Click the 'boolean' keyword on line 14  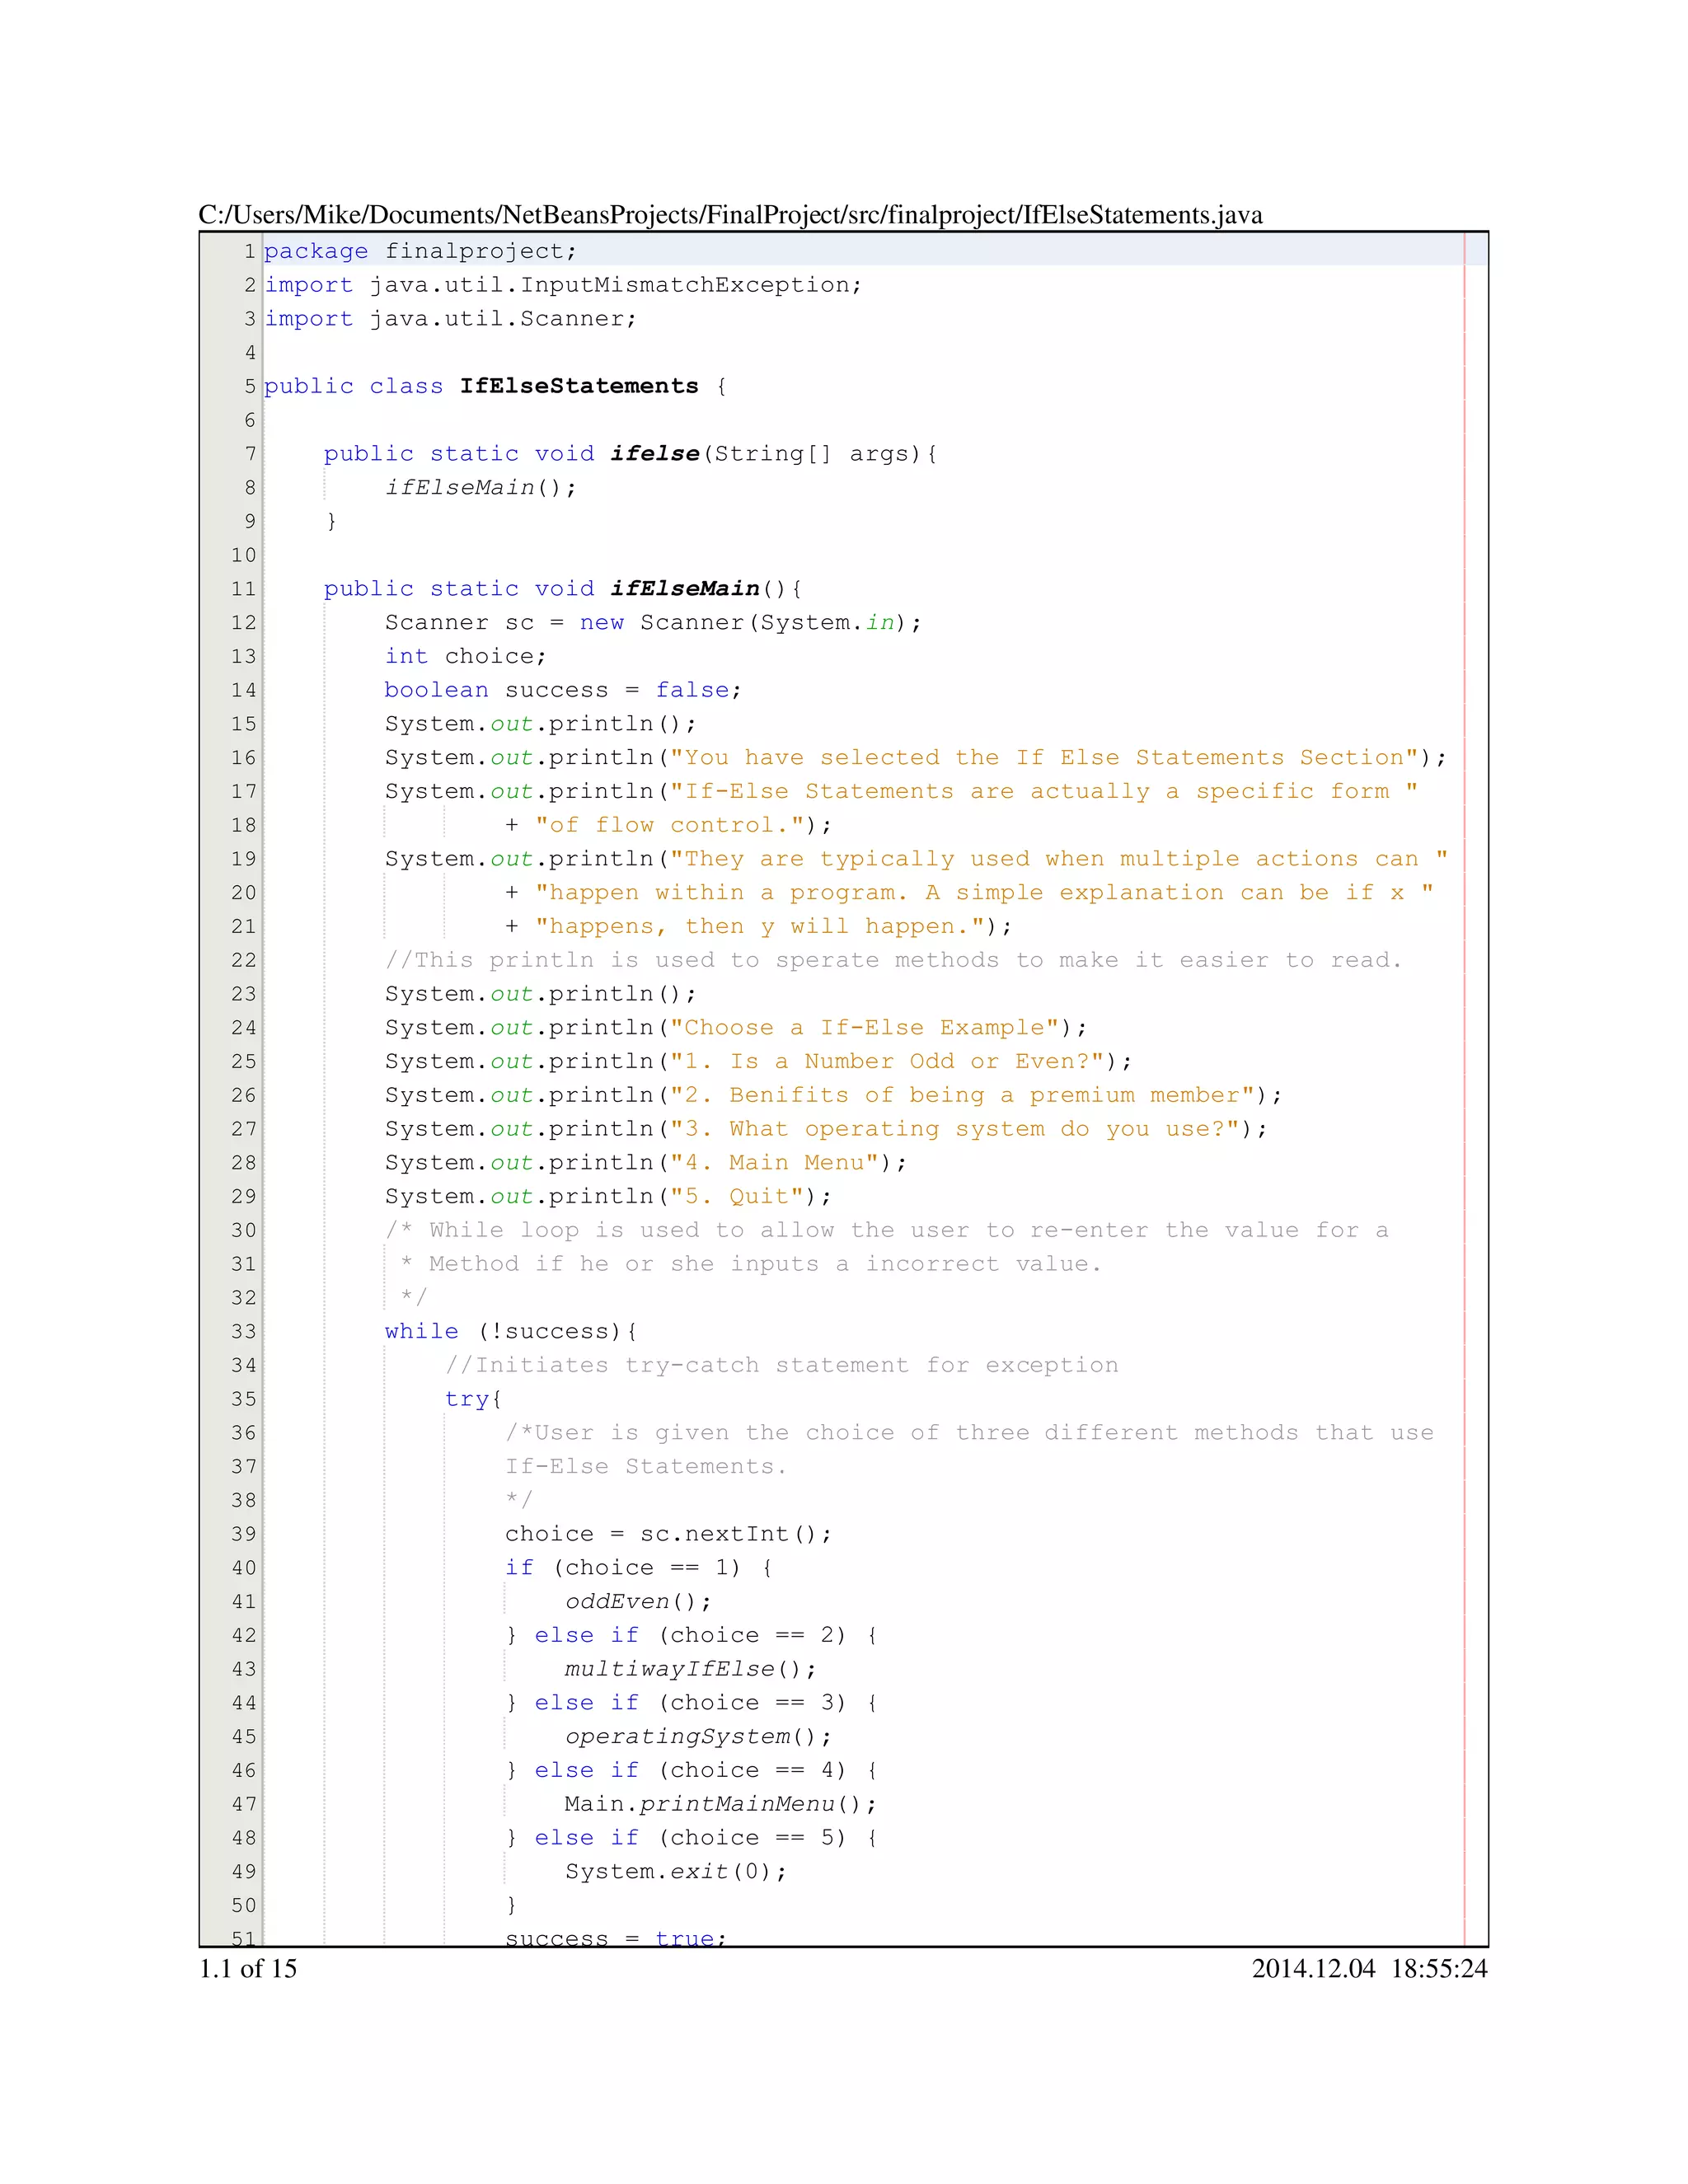[x=436, y=690]
